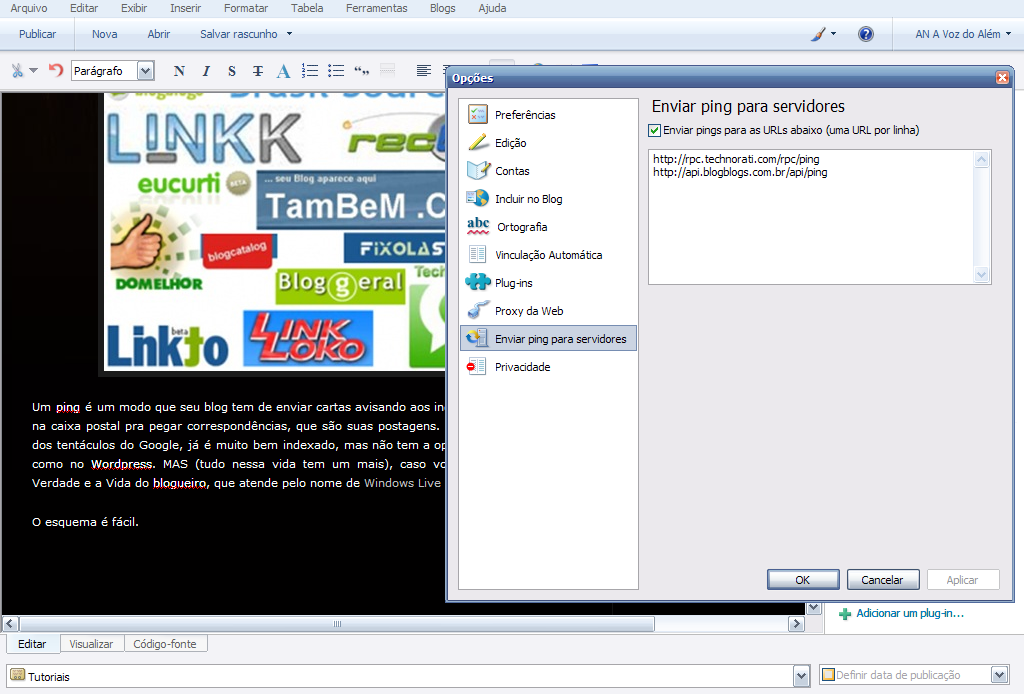Viewport: 1024px width, 694px height.
Task: Open the Editar menu
Action: [x=84, y=8]
